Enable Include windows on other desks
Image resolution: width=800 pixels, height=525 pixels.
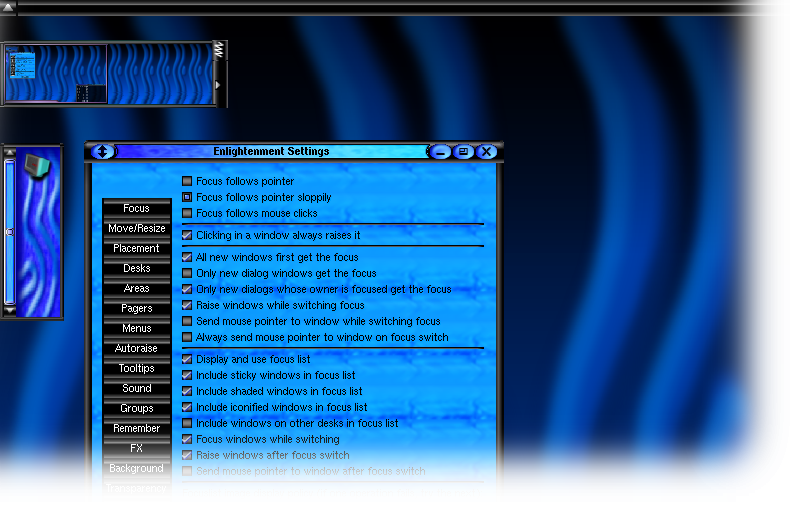[187, 423]
